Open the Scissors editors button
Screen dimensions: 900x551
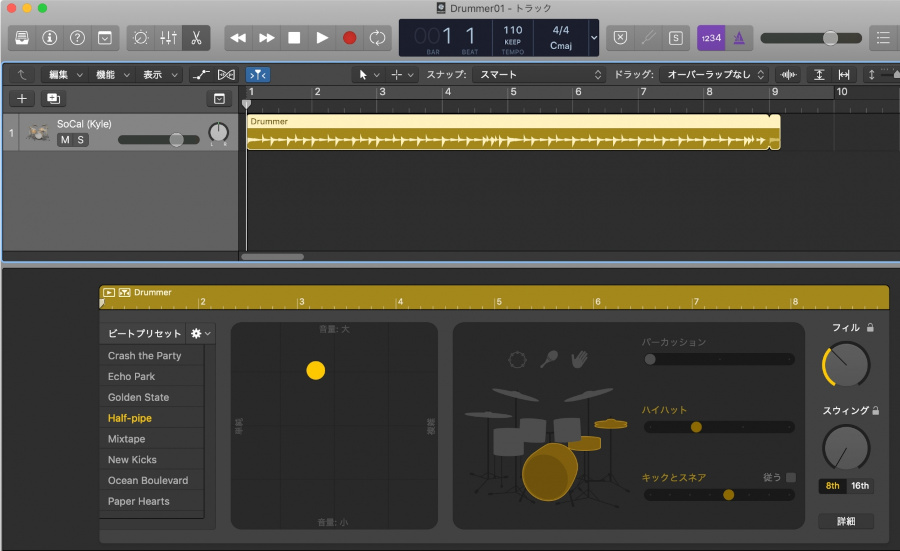pyautogui.click(x=196, y=38)
